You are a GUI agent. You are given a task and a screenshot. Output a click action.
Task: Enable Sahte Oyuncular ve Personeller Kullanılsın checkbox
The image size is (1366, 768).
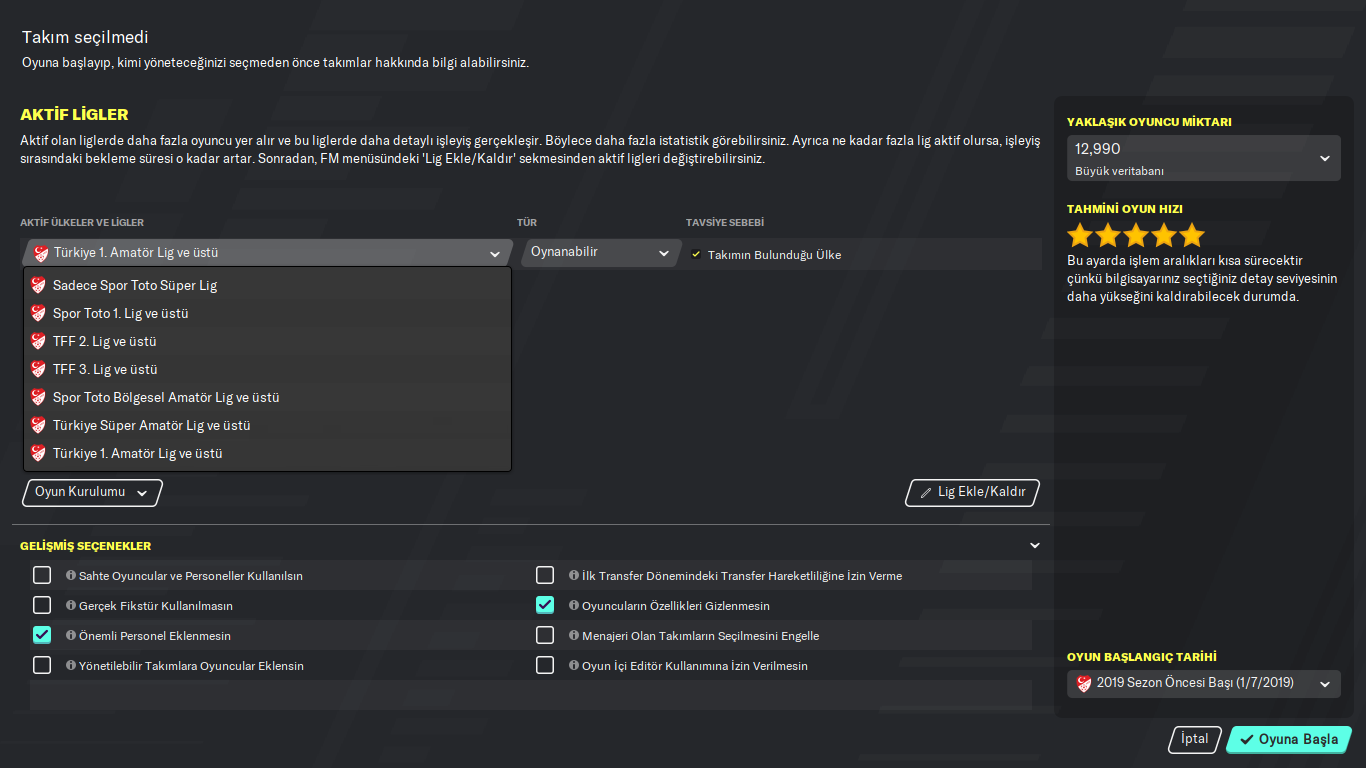click(42, 575)
